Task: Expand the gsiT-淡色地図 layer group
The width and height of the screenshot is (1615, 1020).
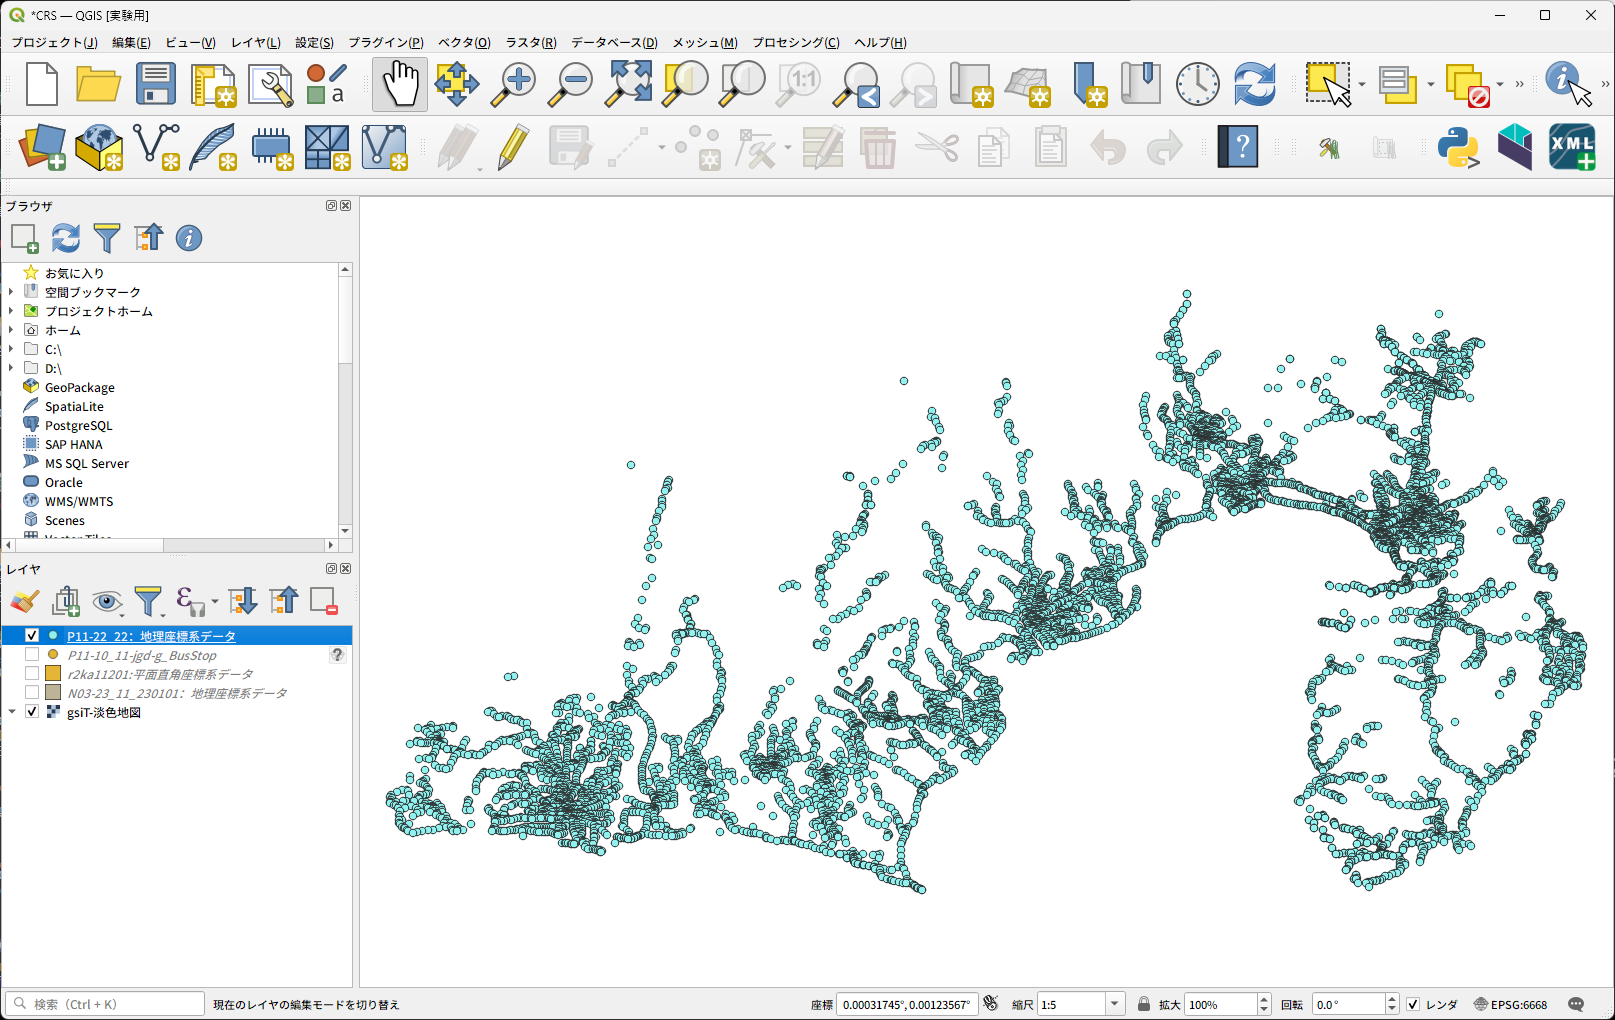Action: pyautogui.click(x=12, y=712)
